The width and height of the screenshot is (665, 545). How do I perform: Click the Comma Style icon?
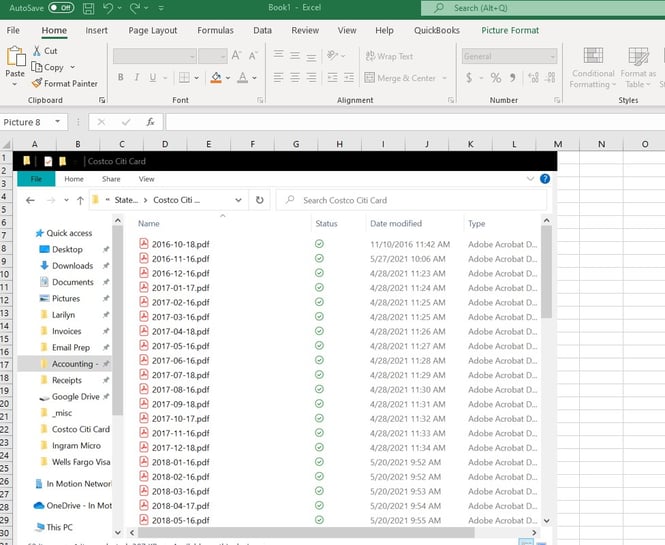tap(513, 78)
